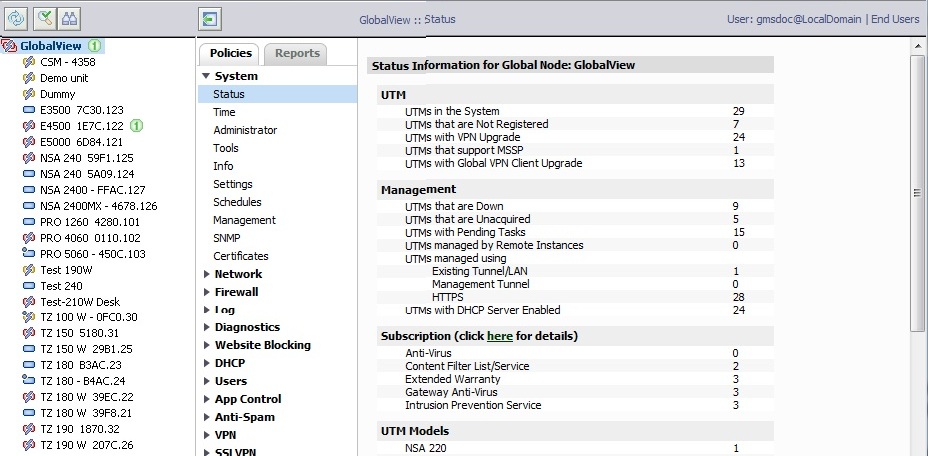Expand the App Control section
The image size is (928, 456).
pyautogui.click(x=207, y=399)
